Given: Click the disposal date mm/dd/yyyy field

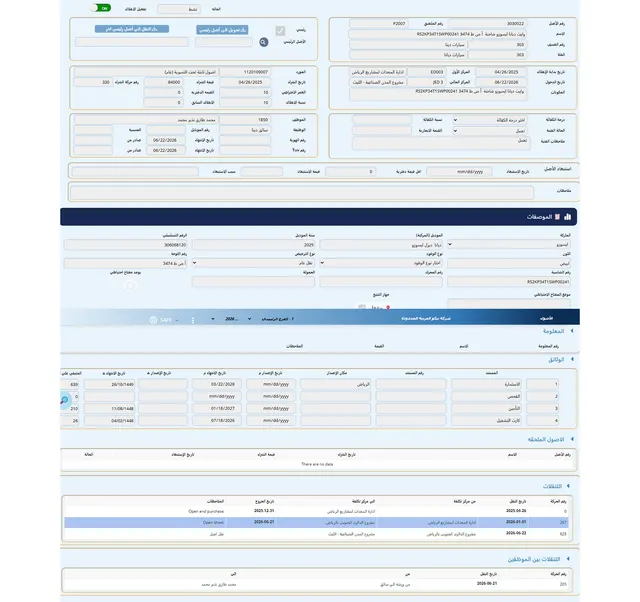Looking at the screenshot, I should tap(459, 171).
